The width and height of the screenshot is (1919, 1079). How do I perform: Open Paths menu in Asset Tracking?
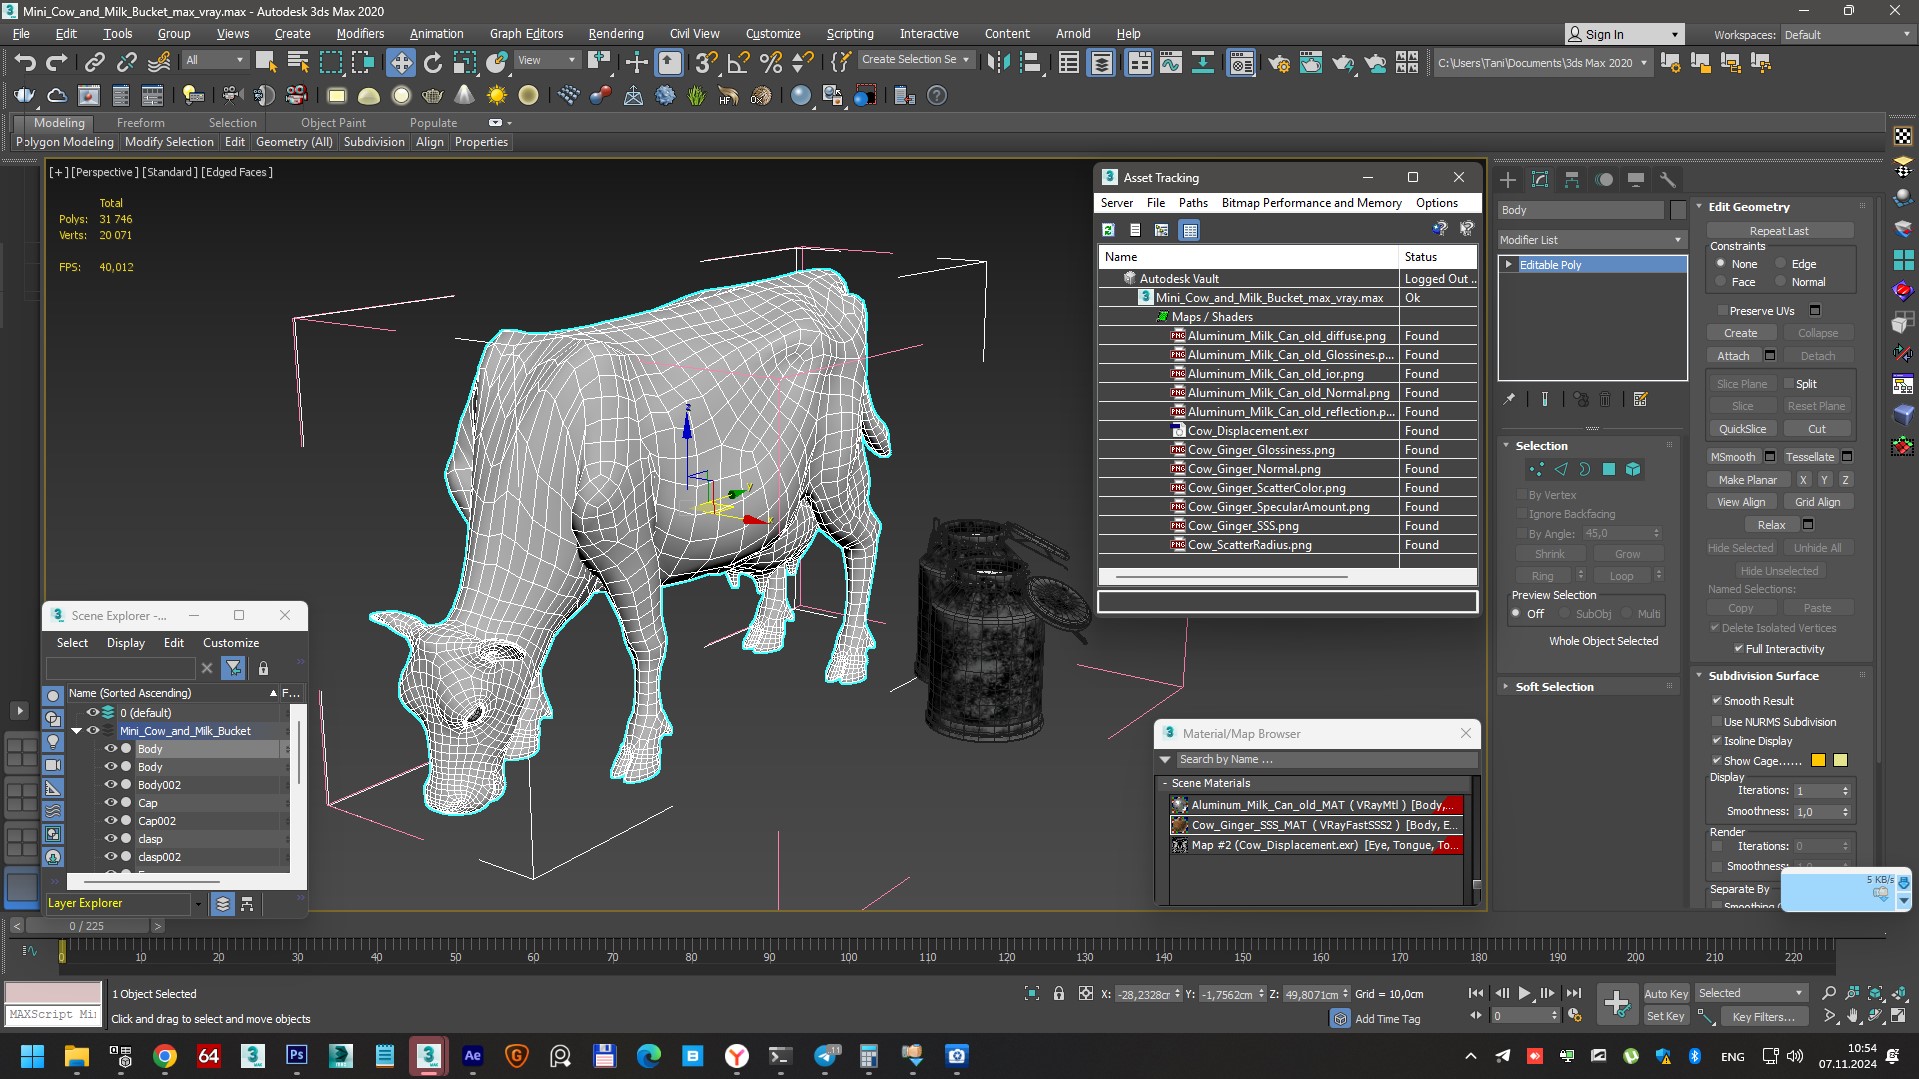(x=1193, y=203)
